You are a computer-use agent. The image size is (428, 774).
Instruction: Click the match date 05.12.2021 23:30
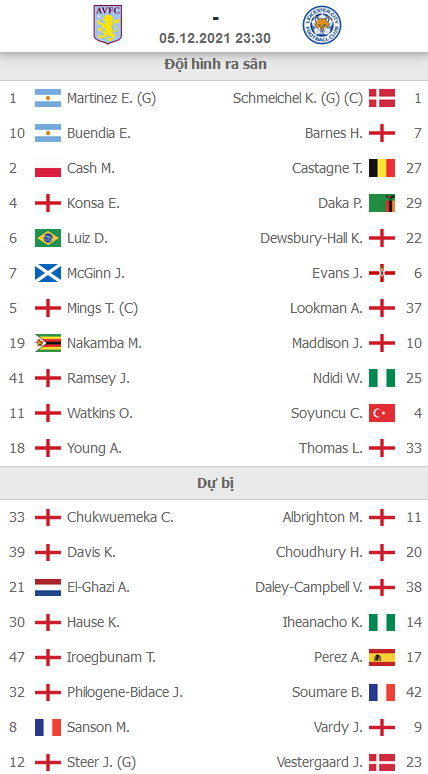tap(215, 39)
